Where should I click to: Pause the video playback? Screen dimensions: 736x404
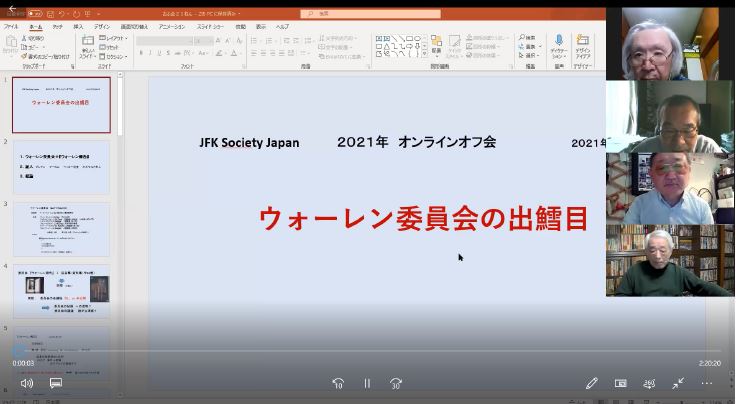tap(367, 383)
